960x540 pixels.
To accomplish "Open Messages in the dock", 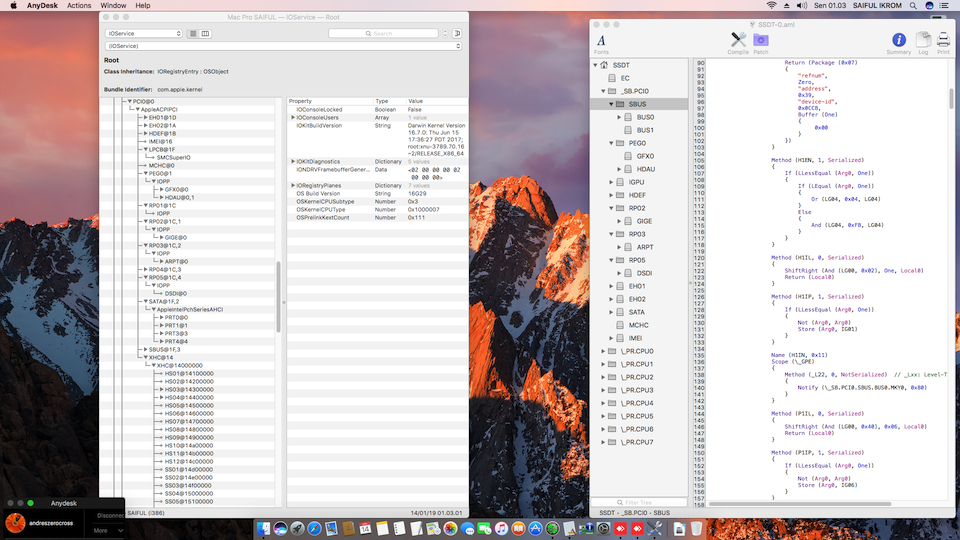I will [x=467, y=529].
